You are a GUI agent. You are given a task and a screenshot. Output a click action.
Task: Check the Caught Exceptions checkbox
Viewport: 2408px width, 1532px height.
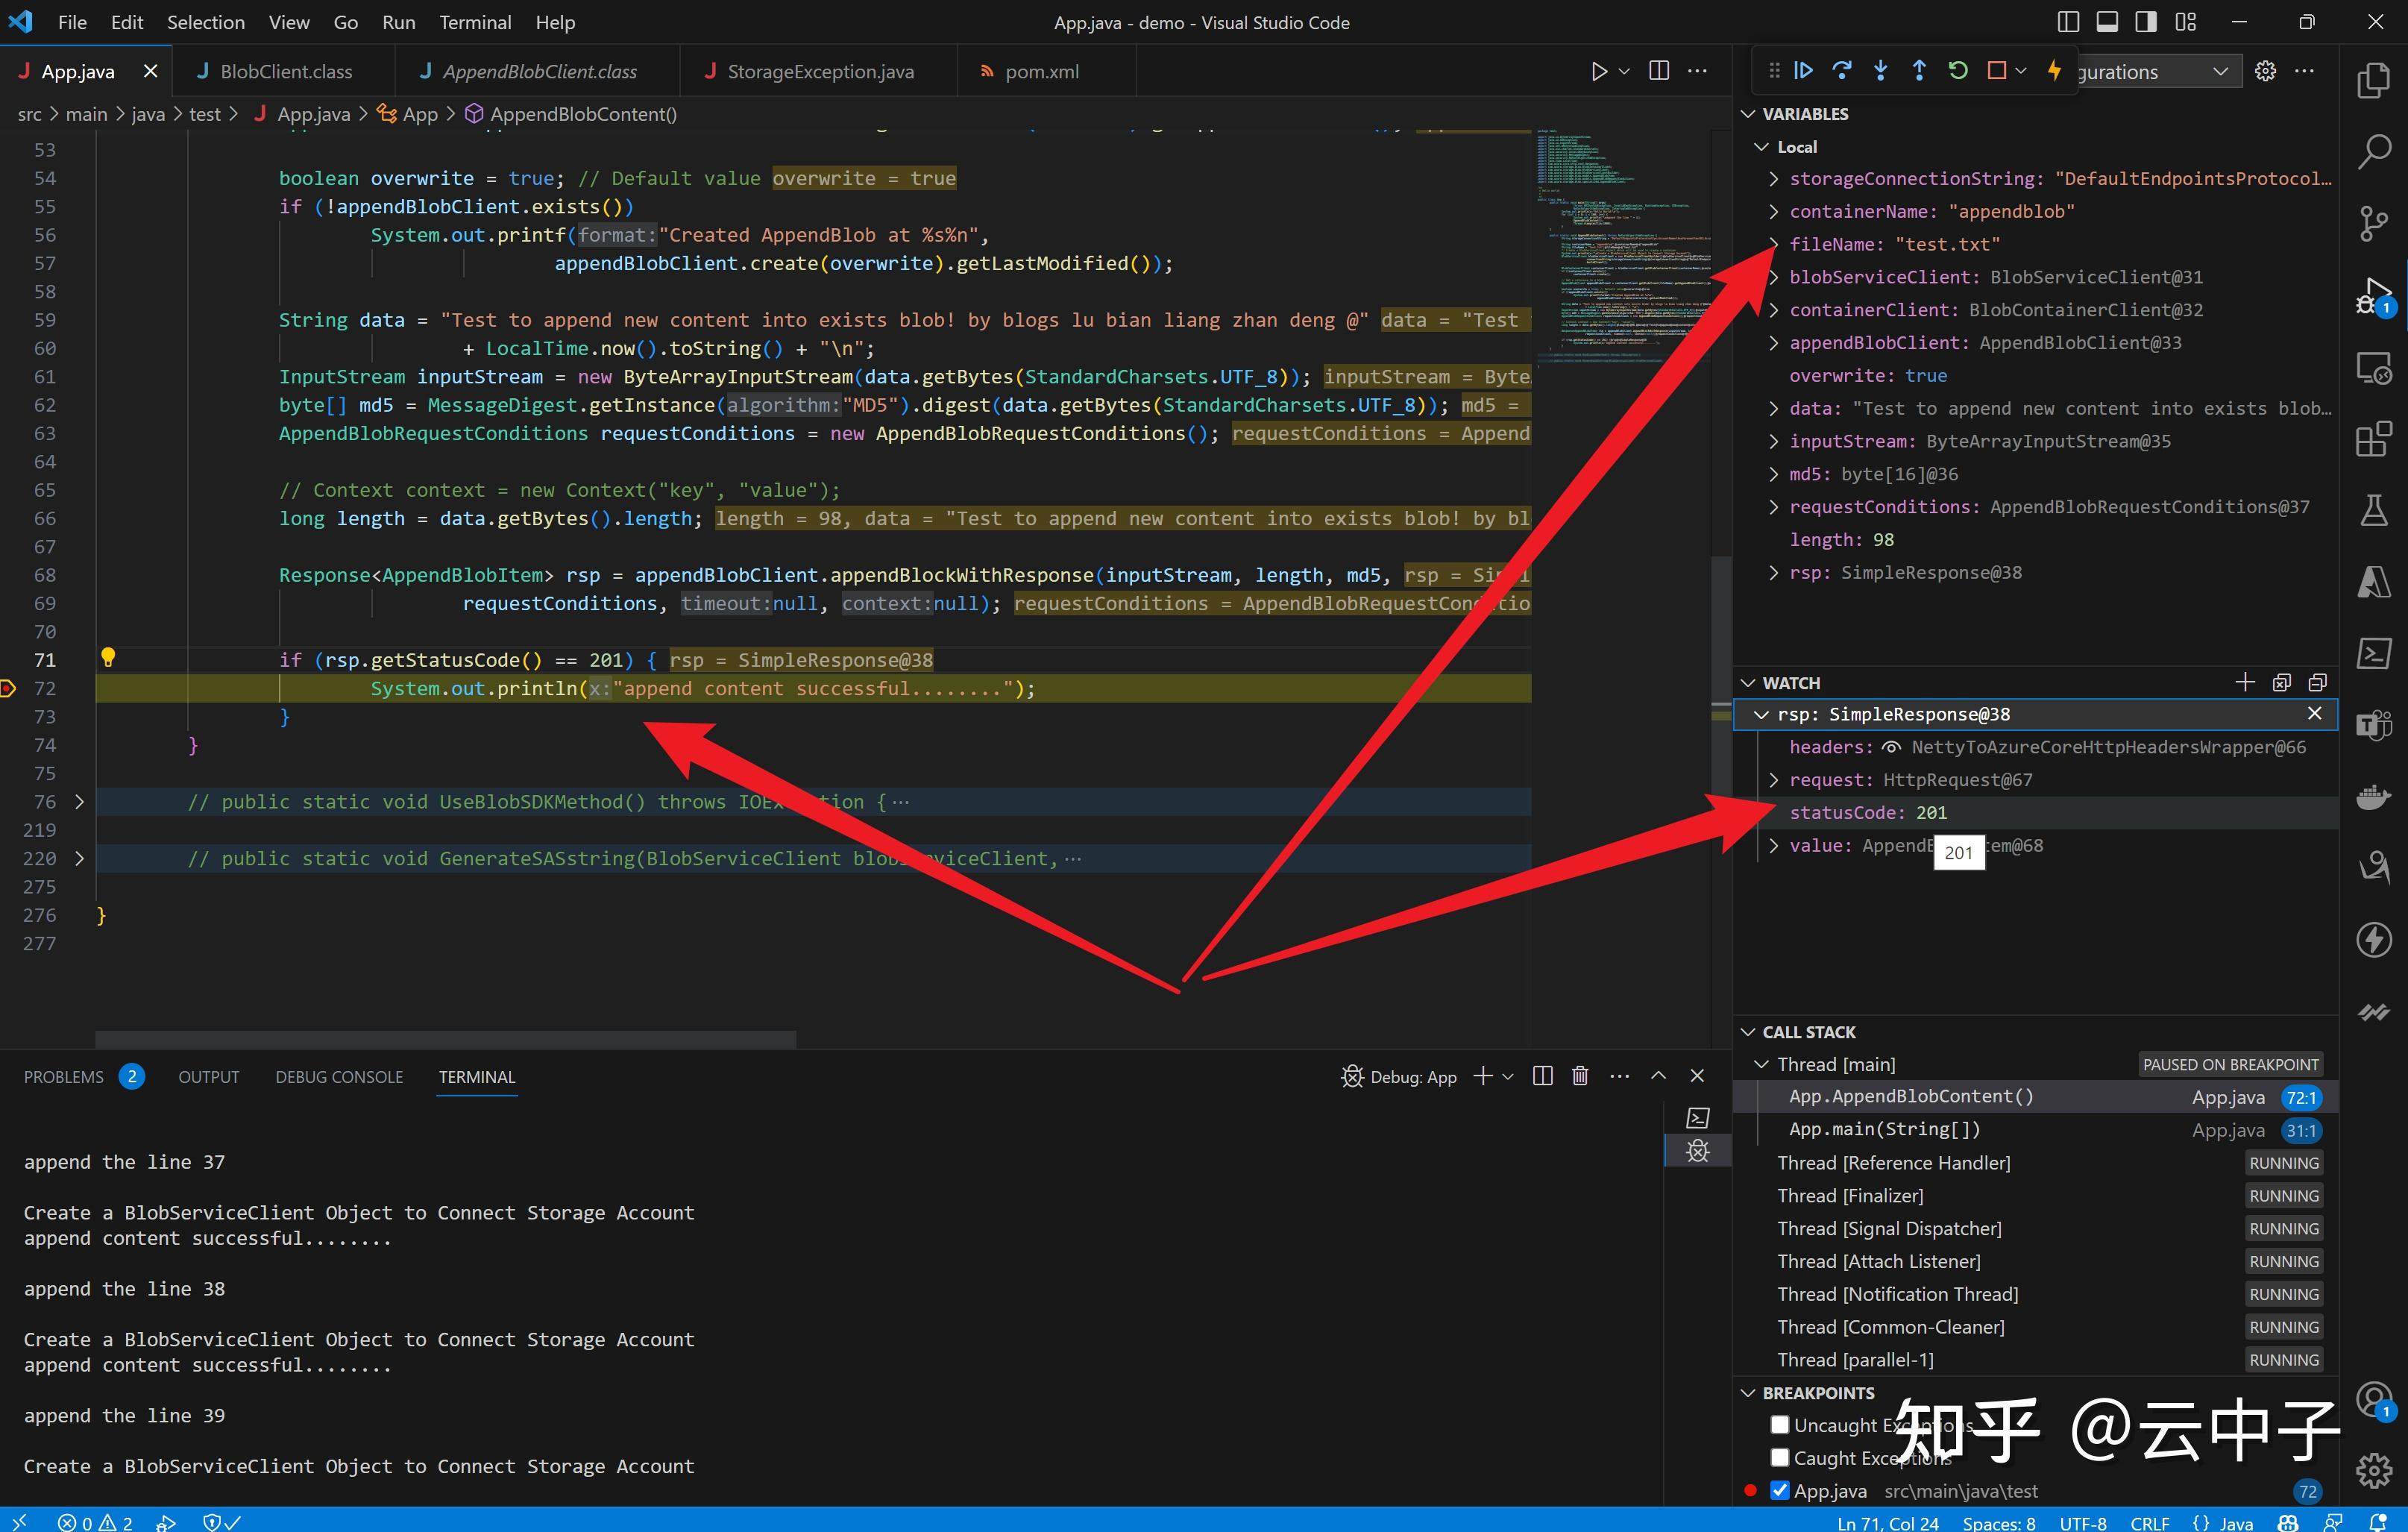pyautogui.click(x=1780, y=1458)
